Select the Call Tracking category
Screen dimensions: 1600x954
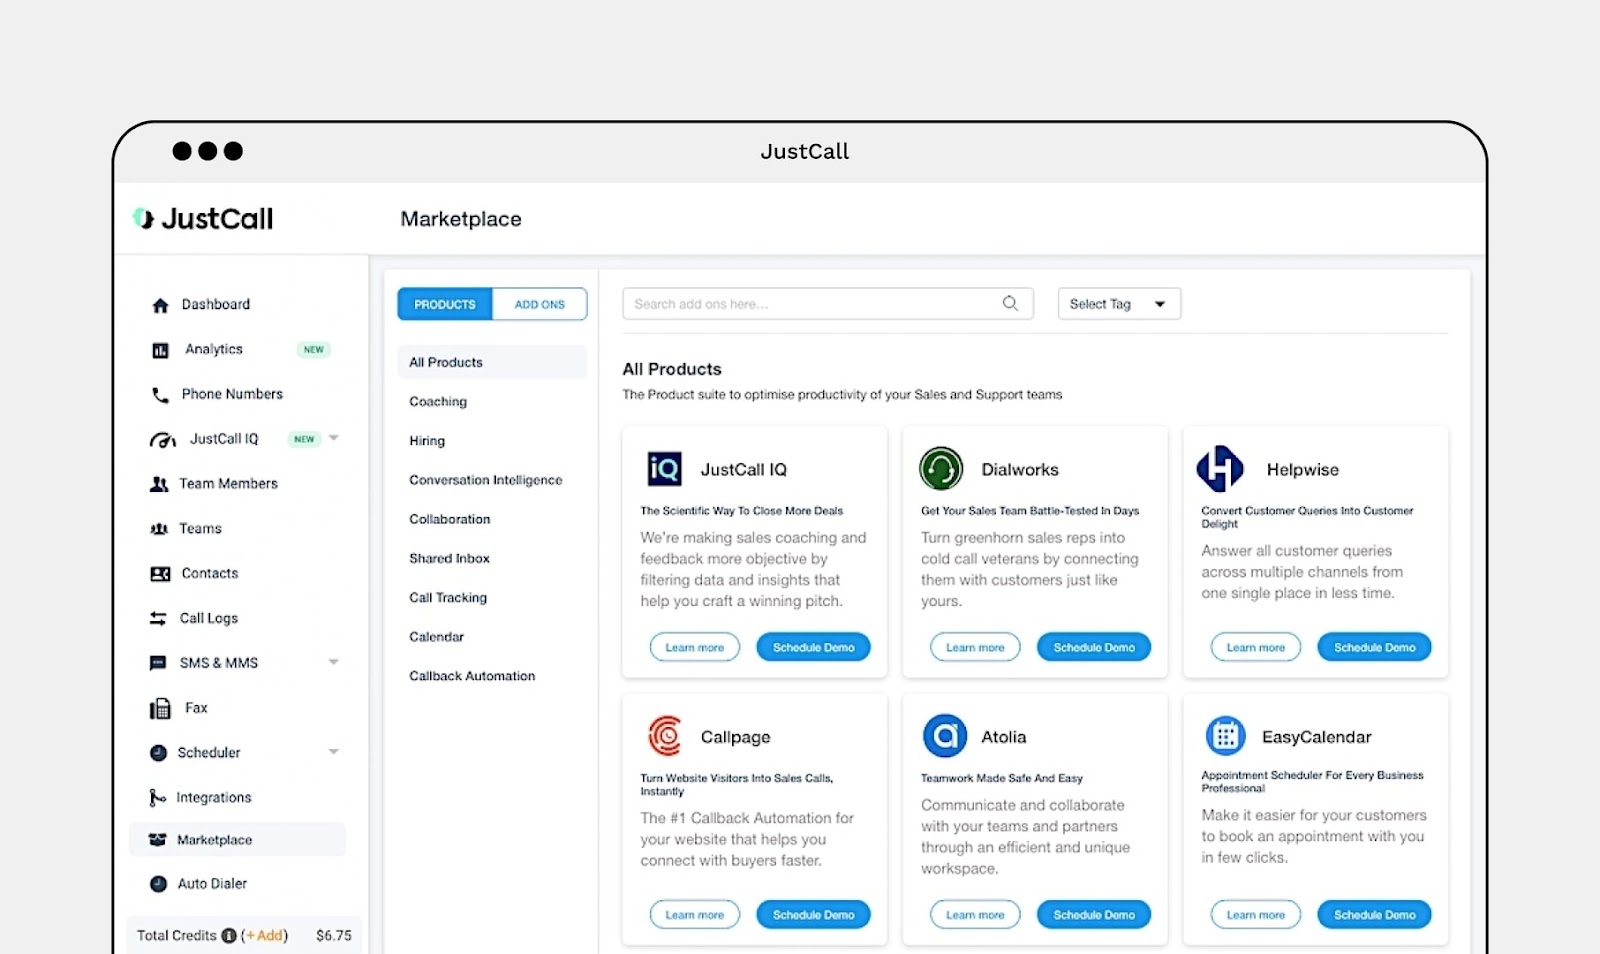tap(448, 597)
